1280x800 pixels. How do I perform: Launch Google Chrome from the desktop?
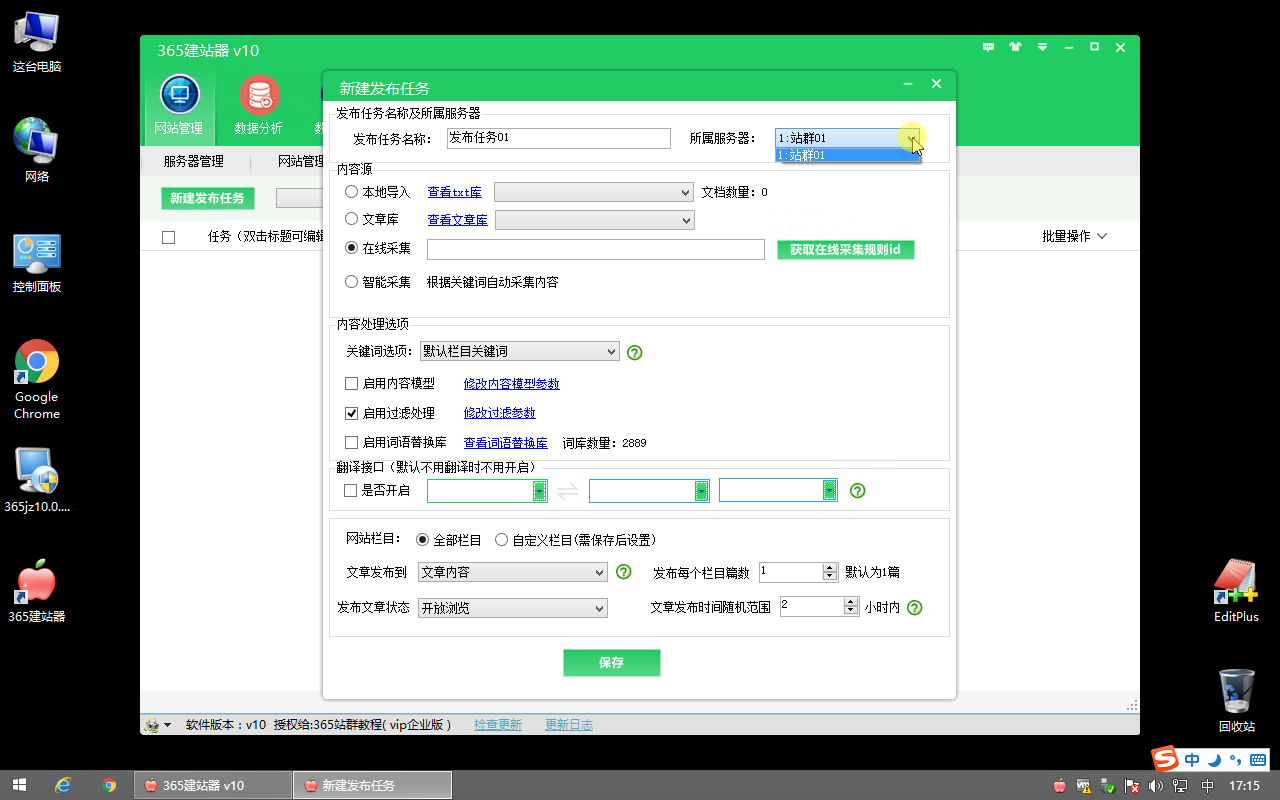37,380
